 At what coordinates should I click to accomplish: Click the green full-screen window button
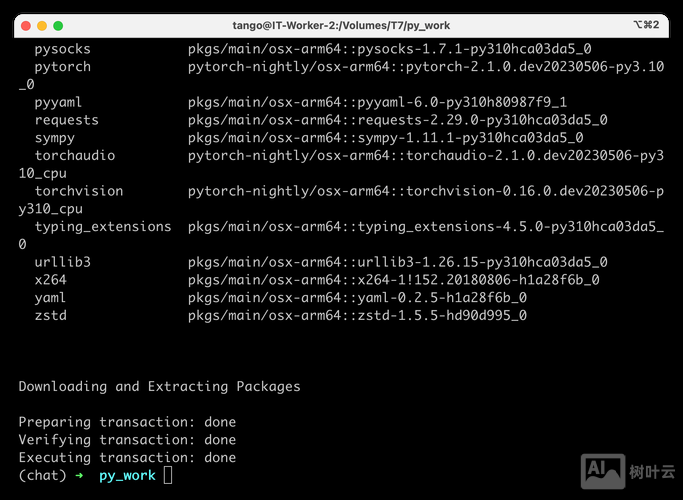59,25
